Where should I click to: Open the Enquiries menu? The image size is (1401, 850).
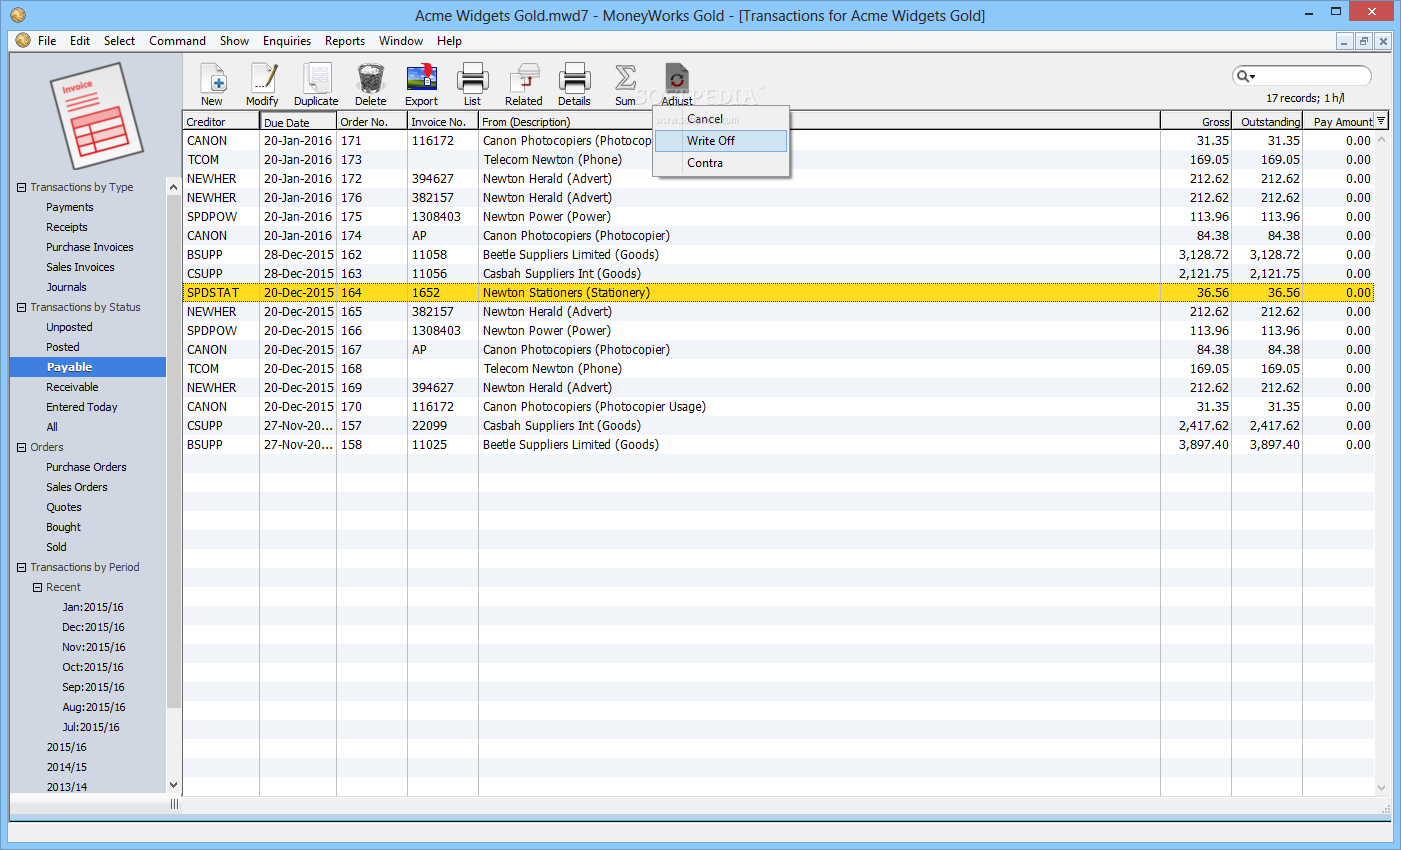click(x=287, y=41)
